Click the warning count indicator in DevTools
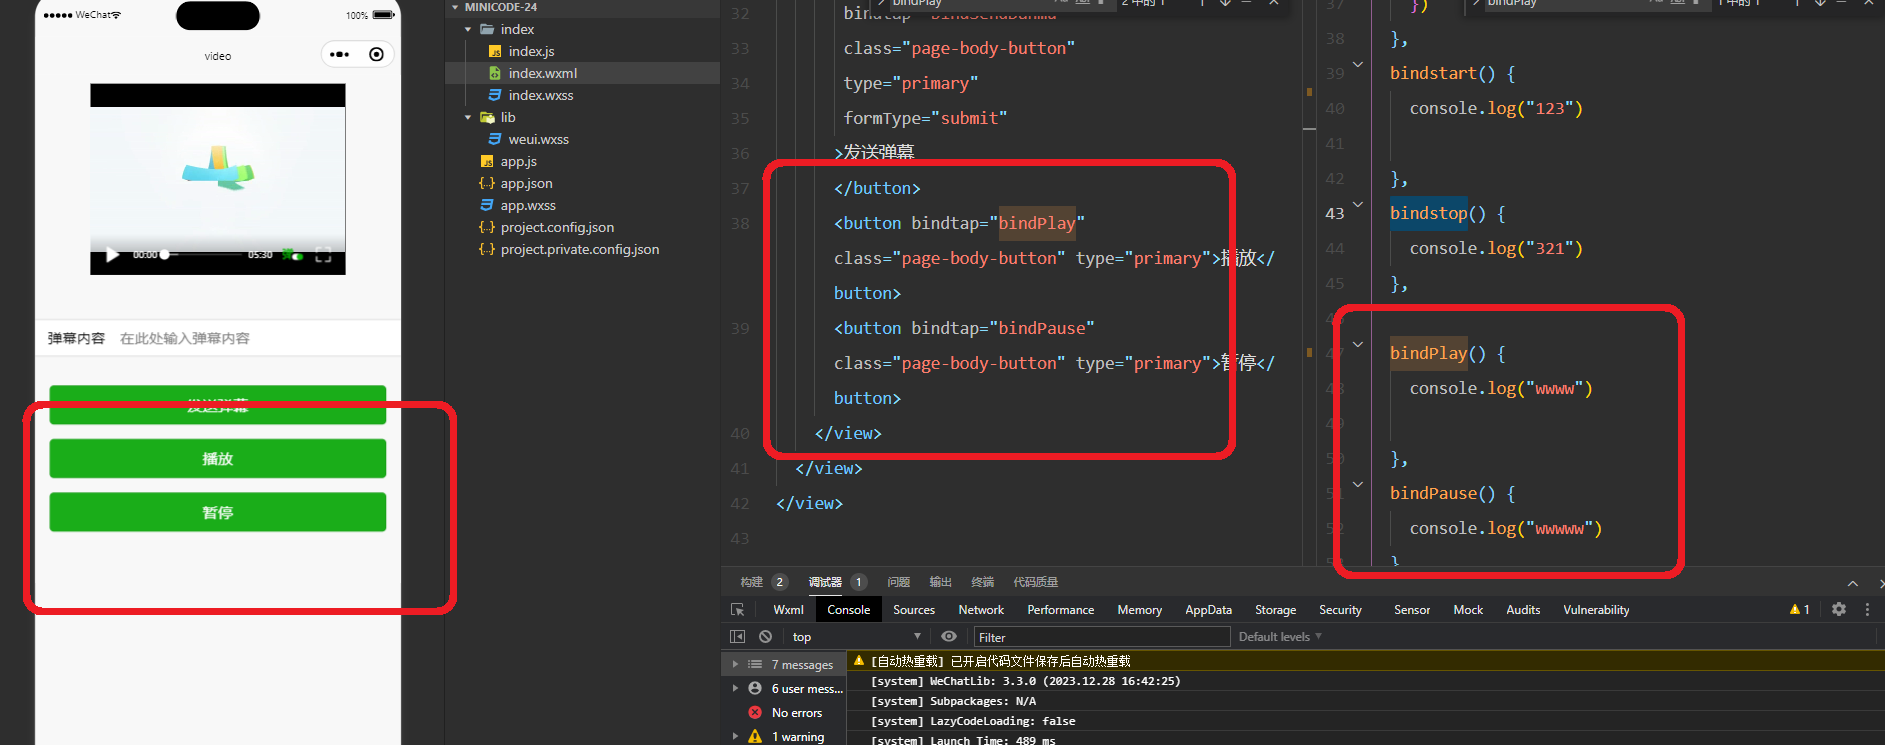The height and width of the screenshot is (745, 1885). pyautogui.click(x=1799, y=609)
